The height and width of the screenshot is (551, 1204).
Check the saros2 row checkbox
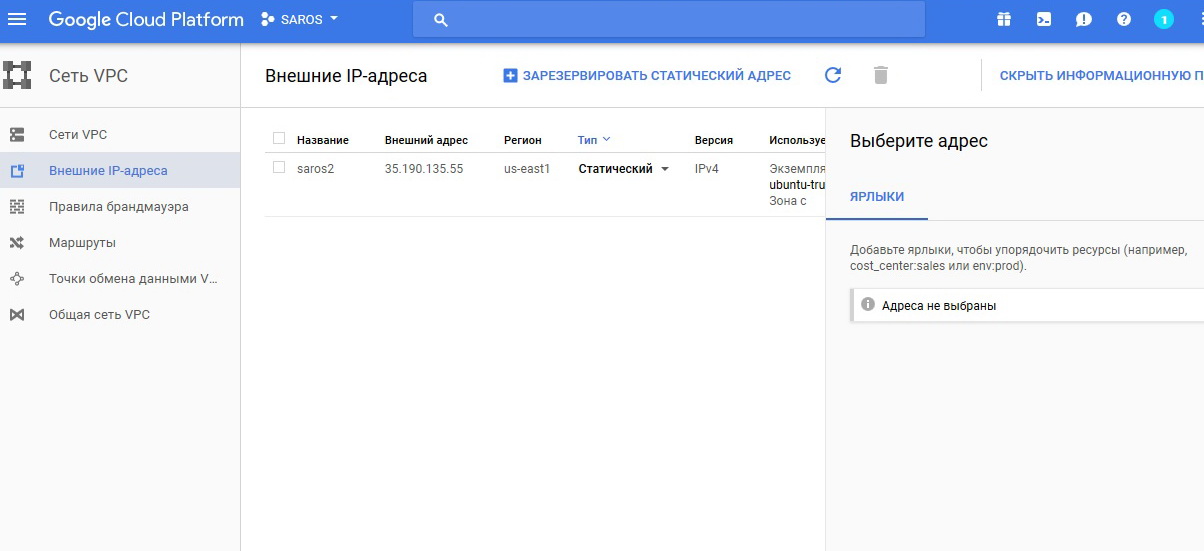tap(279, 168)
